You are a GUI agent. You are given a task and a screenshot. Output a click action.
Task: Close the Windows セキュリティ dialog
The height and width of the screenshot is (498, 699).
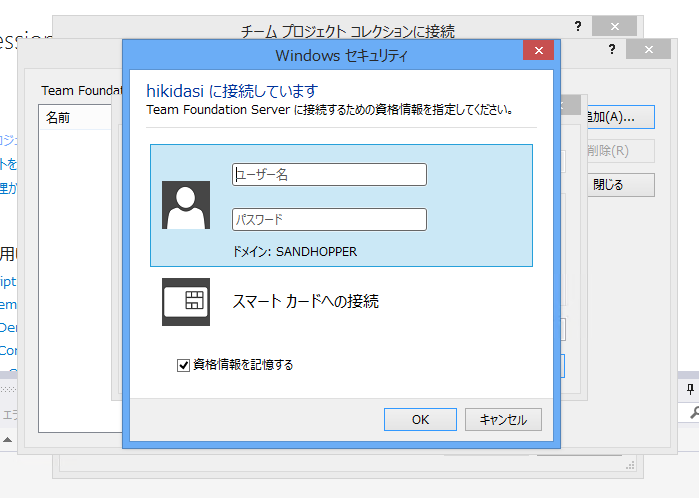tap(539, 50)
